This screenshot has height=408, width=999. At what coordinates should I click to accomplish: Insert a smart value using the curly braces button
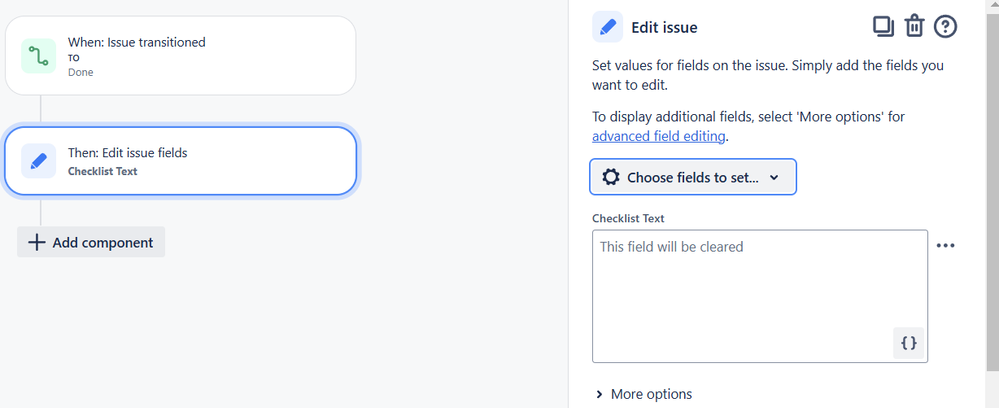tap(908, 342)
